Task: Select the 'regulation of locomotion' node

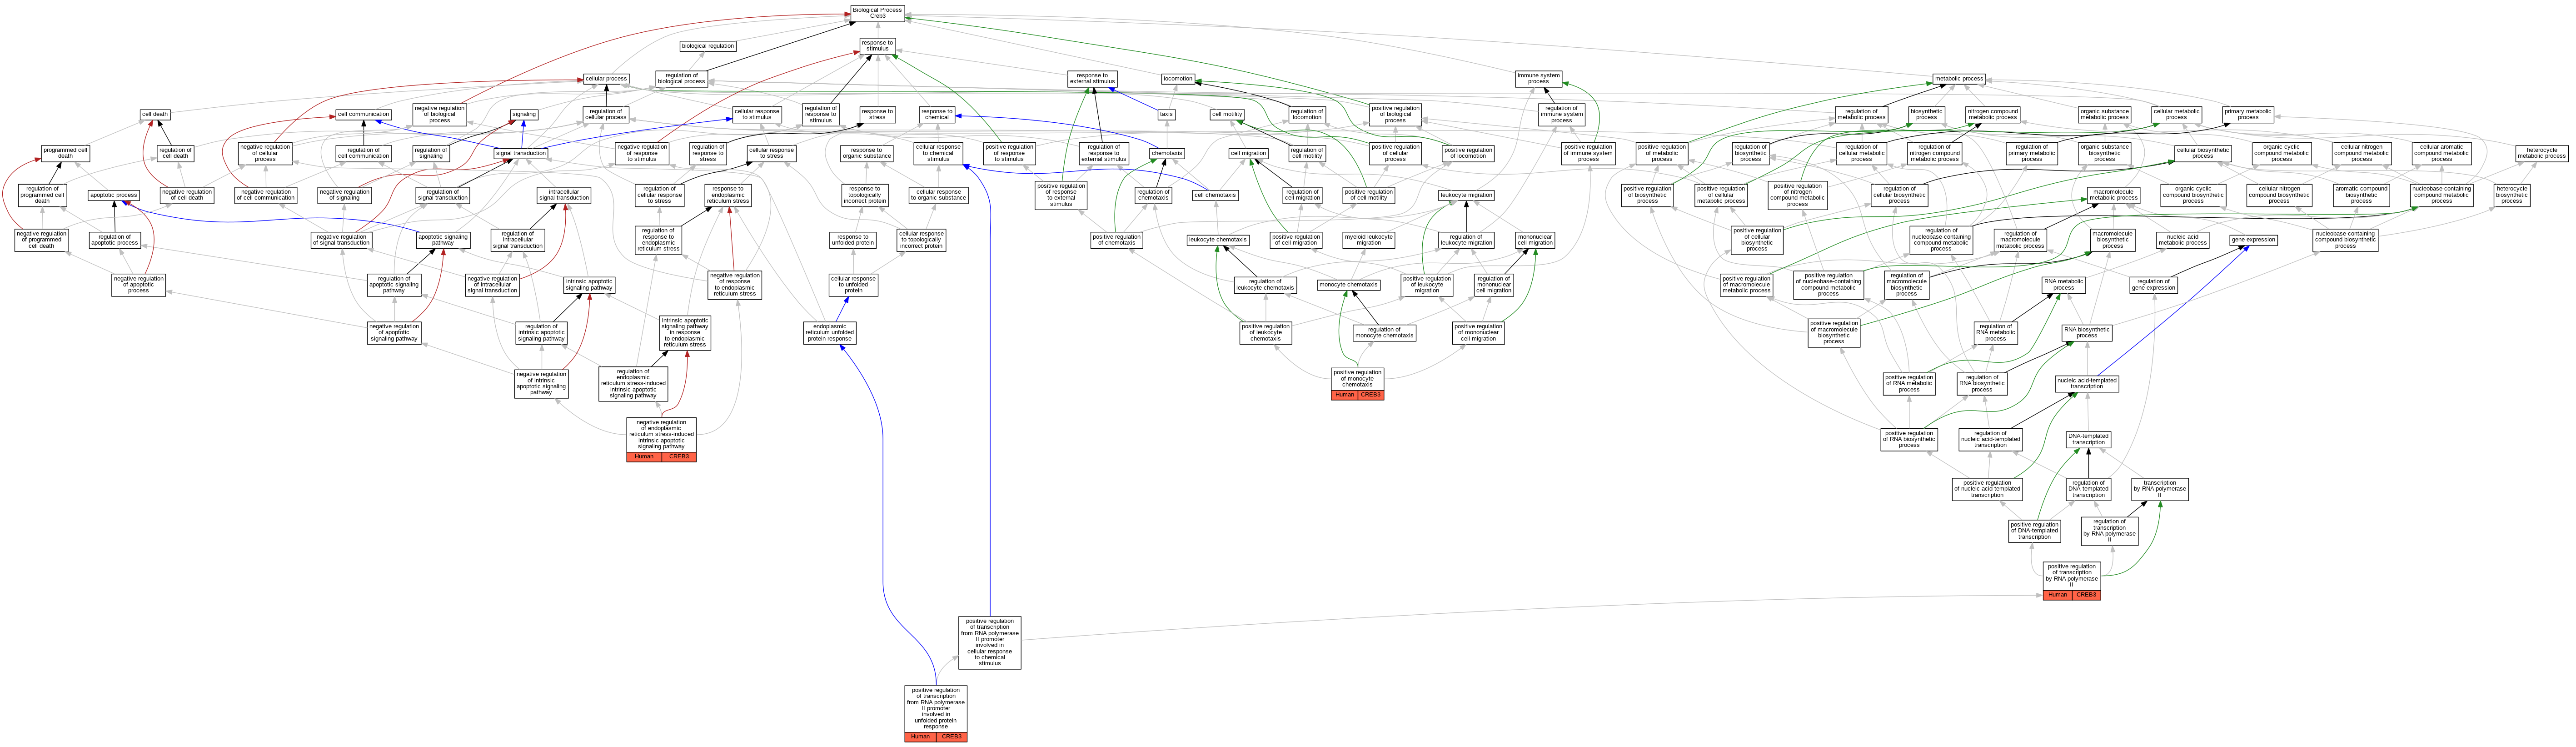Action: (x=1306, y=114)
